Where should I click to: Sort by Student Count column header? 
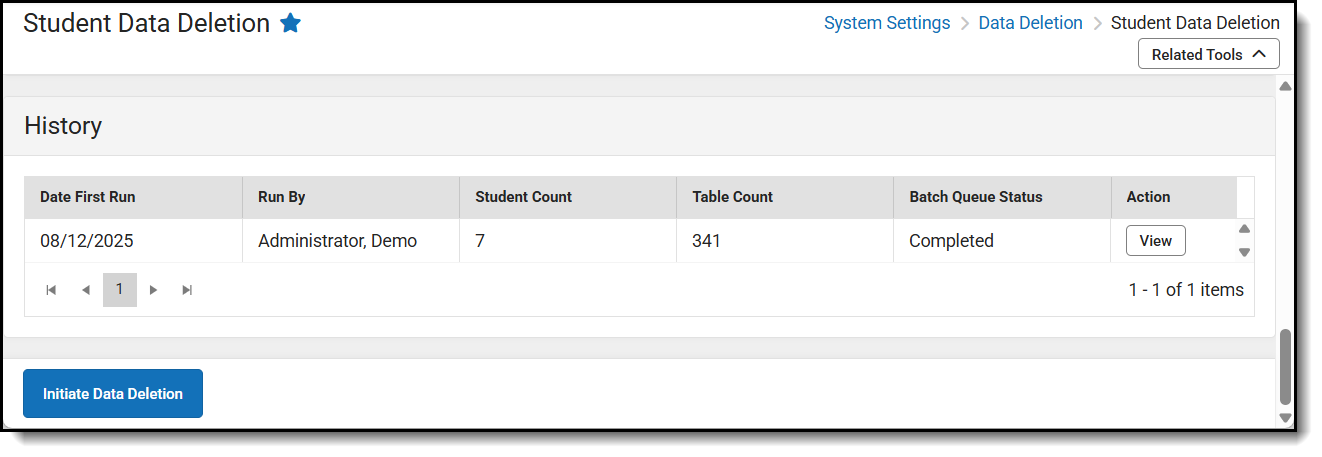click(523, 197)
